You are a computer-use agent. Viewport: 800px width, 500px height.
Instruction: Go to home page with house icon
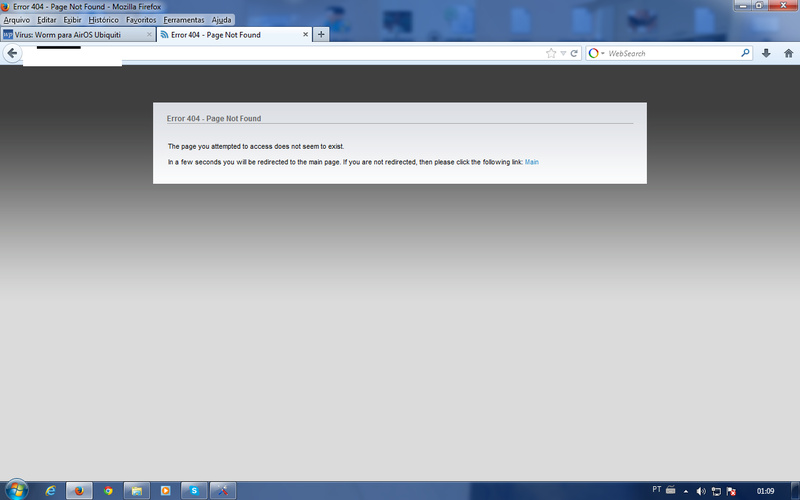click(788, 53)
